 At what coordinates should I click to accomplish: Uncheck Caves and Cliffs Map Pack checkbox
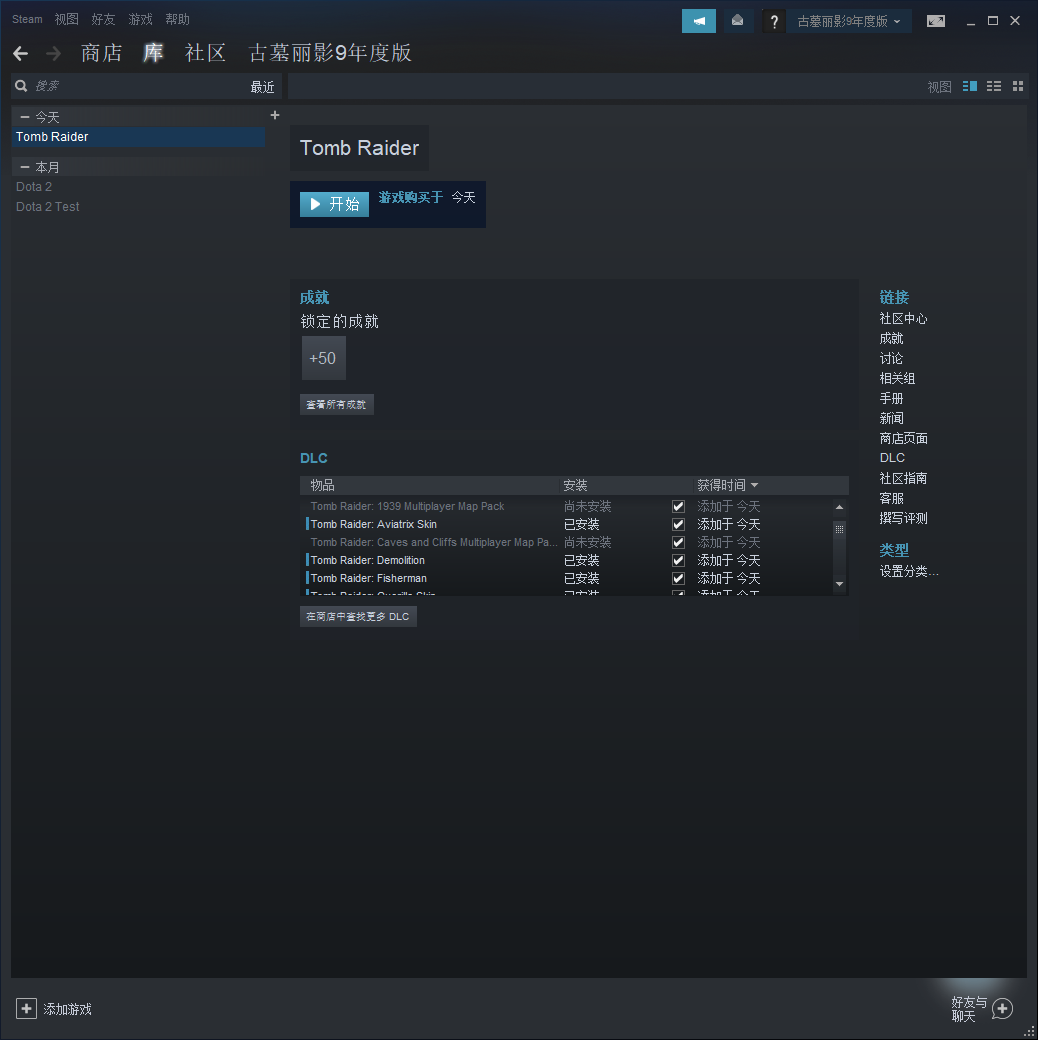pos(678,543)
